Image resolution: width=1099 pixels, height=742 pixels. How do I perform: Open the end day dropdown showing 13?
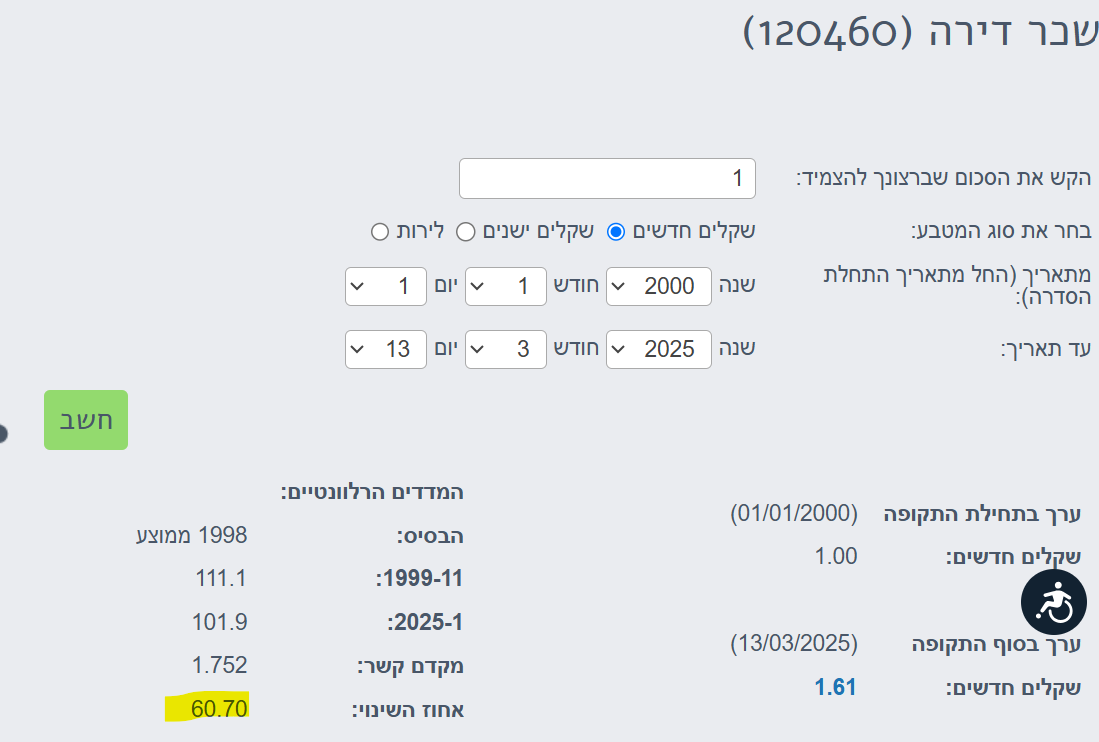coord(386,349)
